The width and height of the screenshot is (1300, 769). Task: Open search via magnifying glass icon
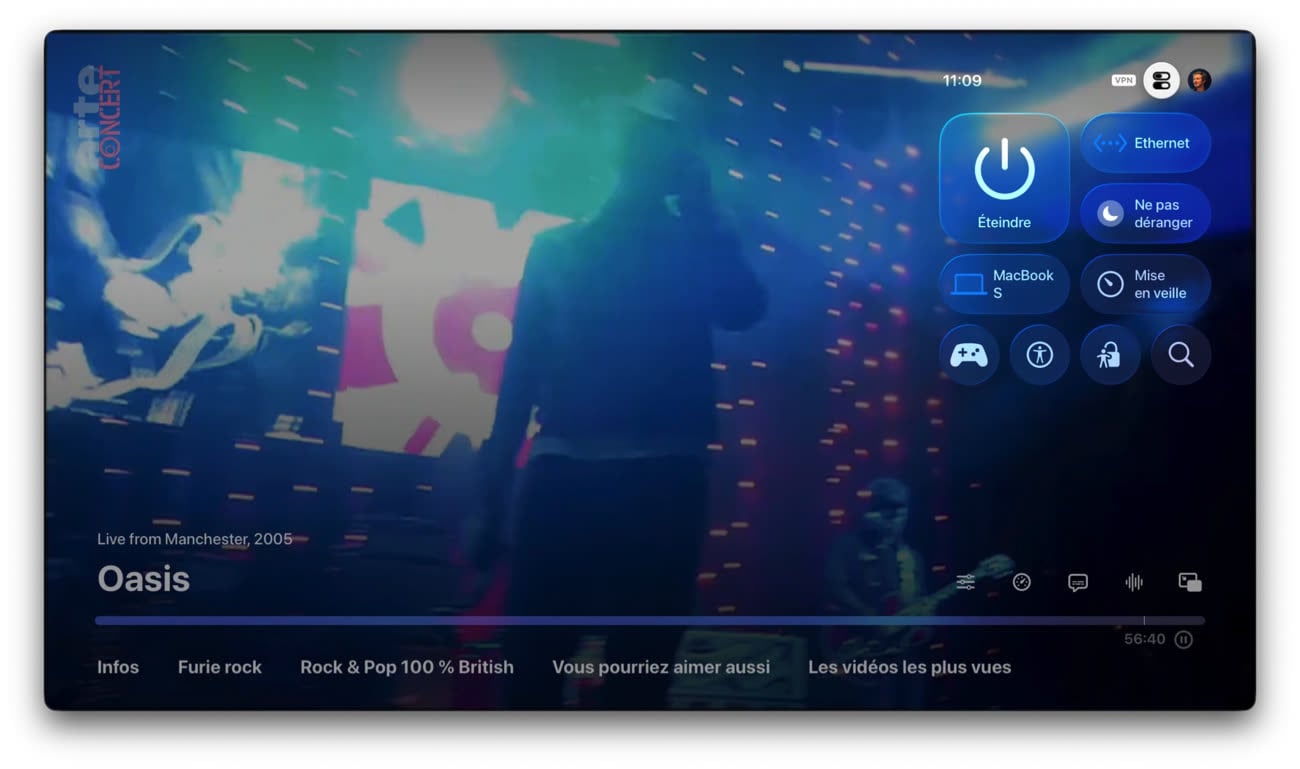1181,355
